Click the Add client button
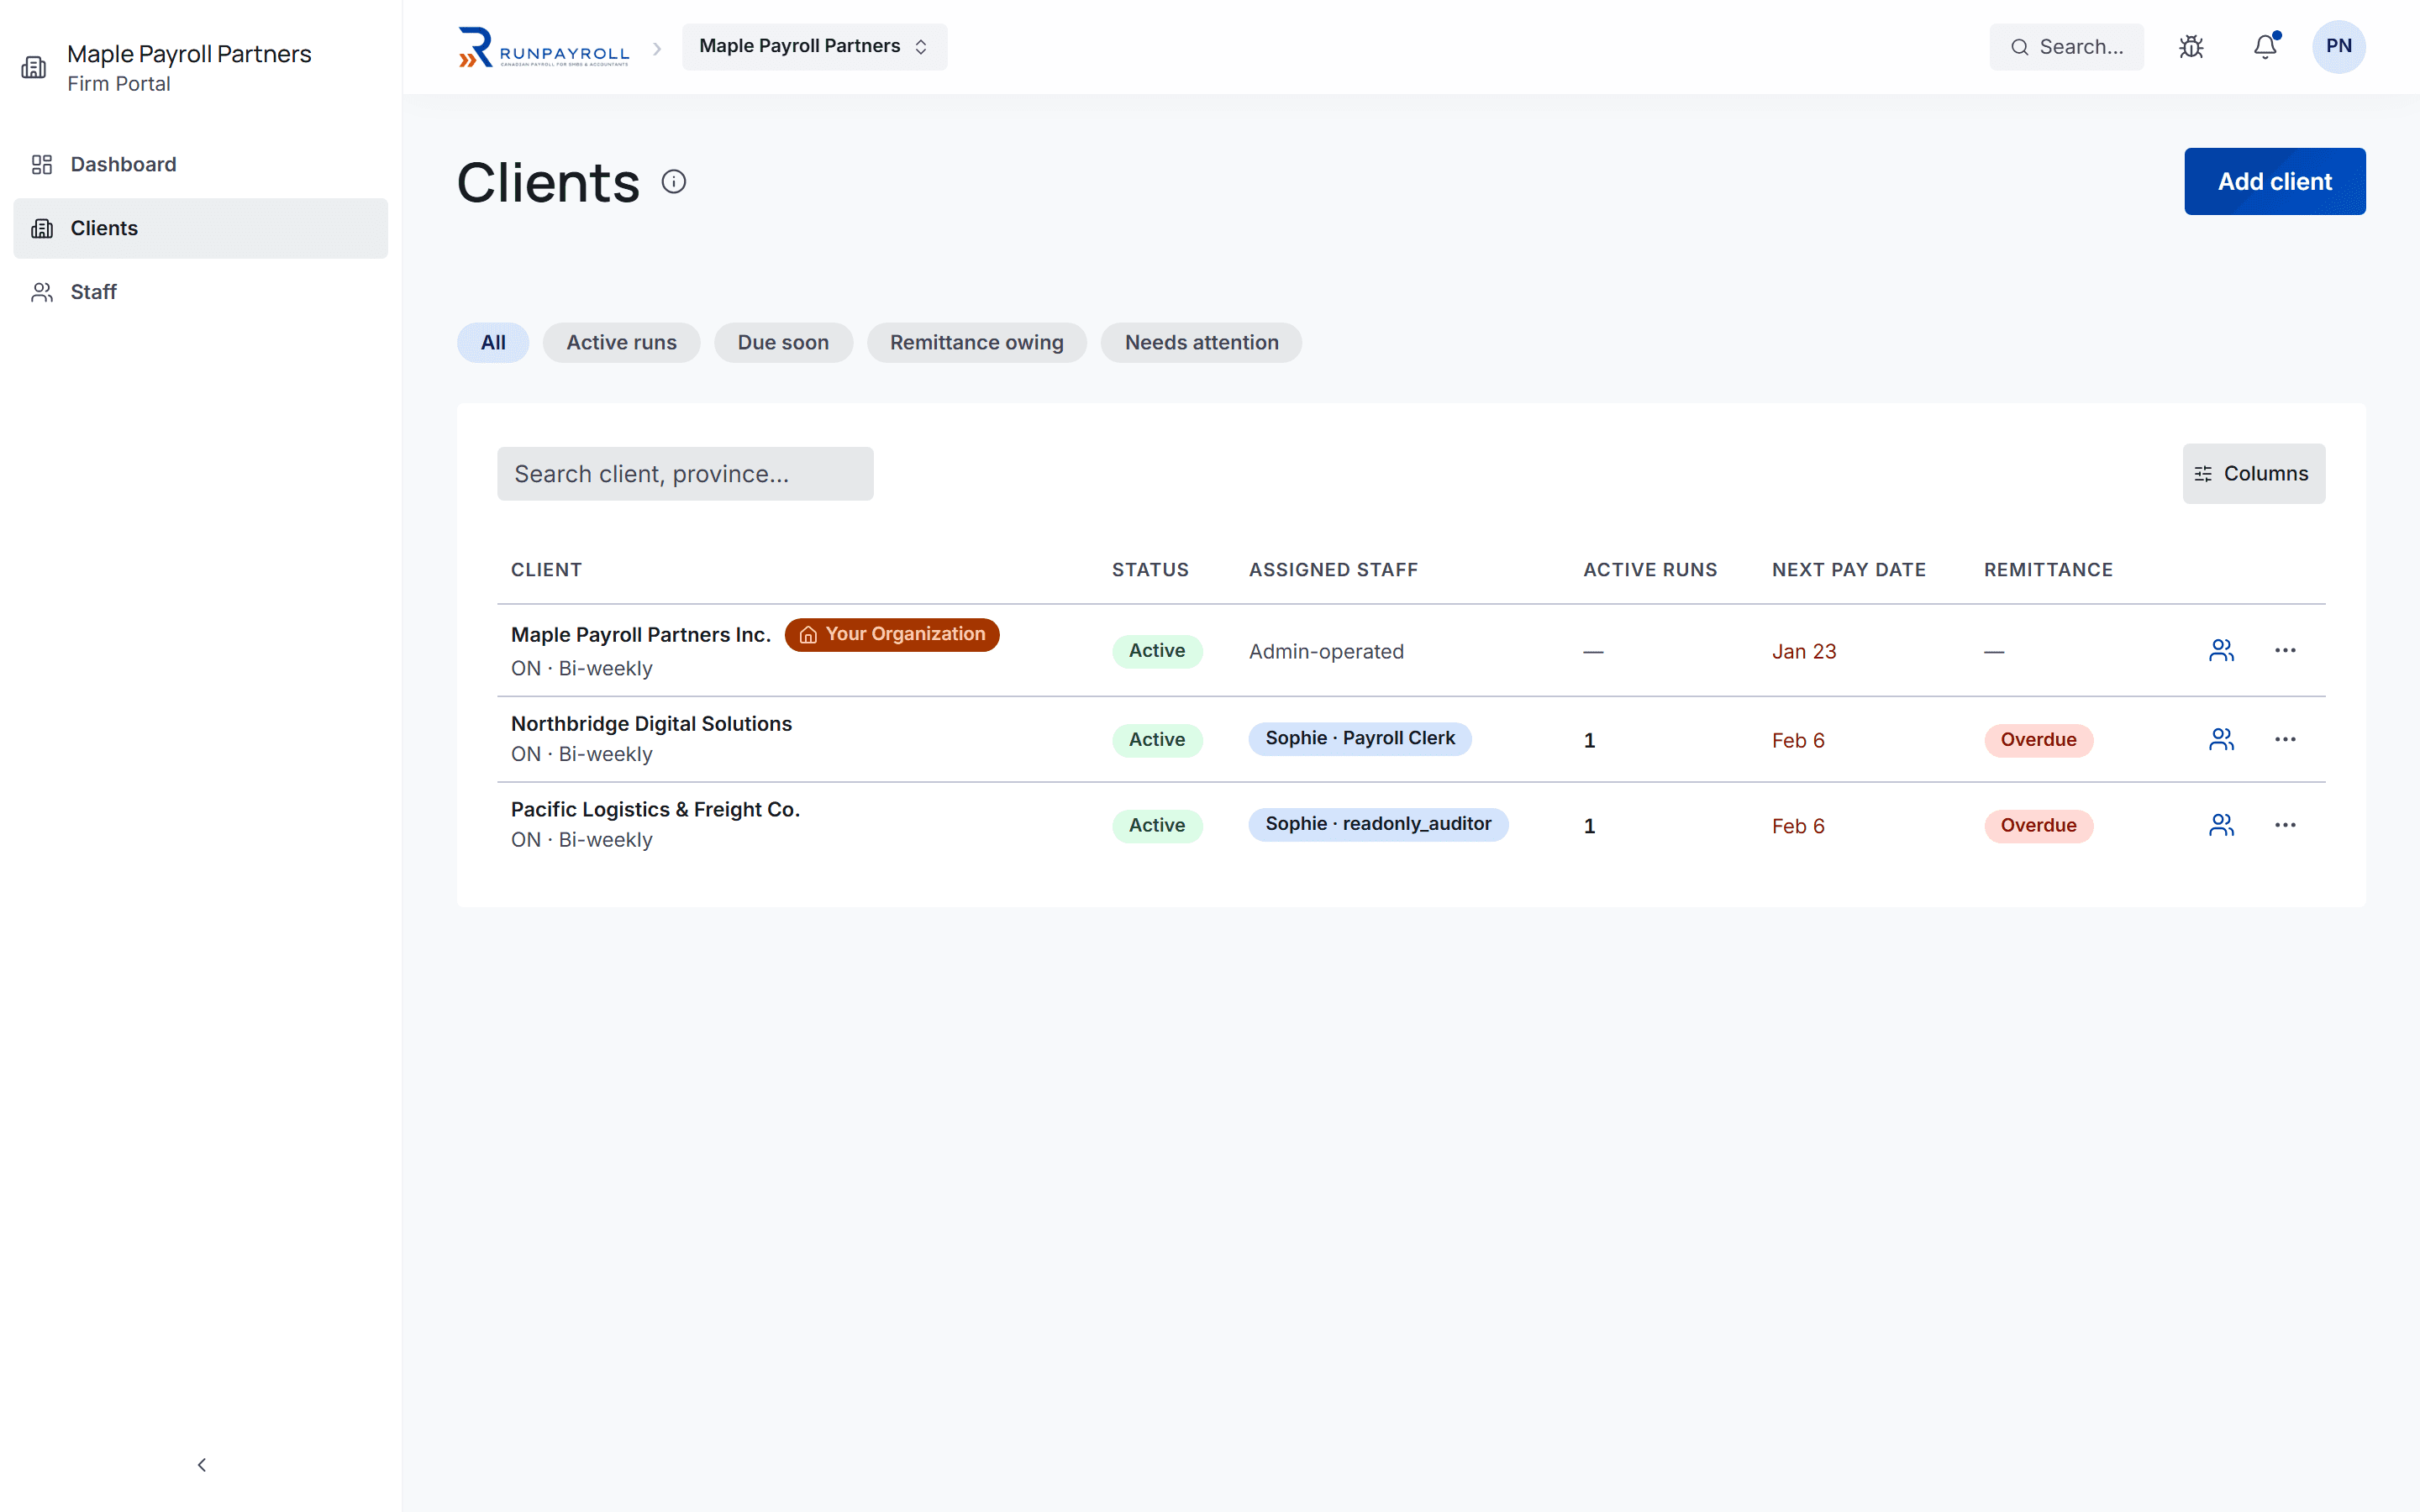 (x=2274, y=182)
